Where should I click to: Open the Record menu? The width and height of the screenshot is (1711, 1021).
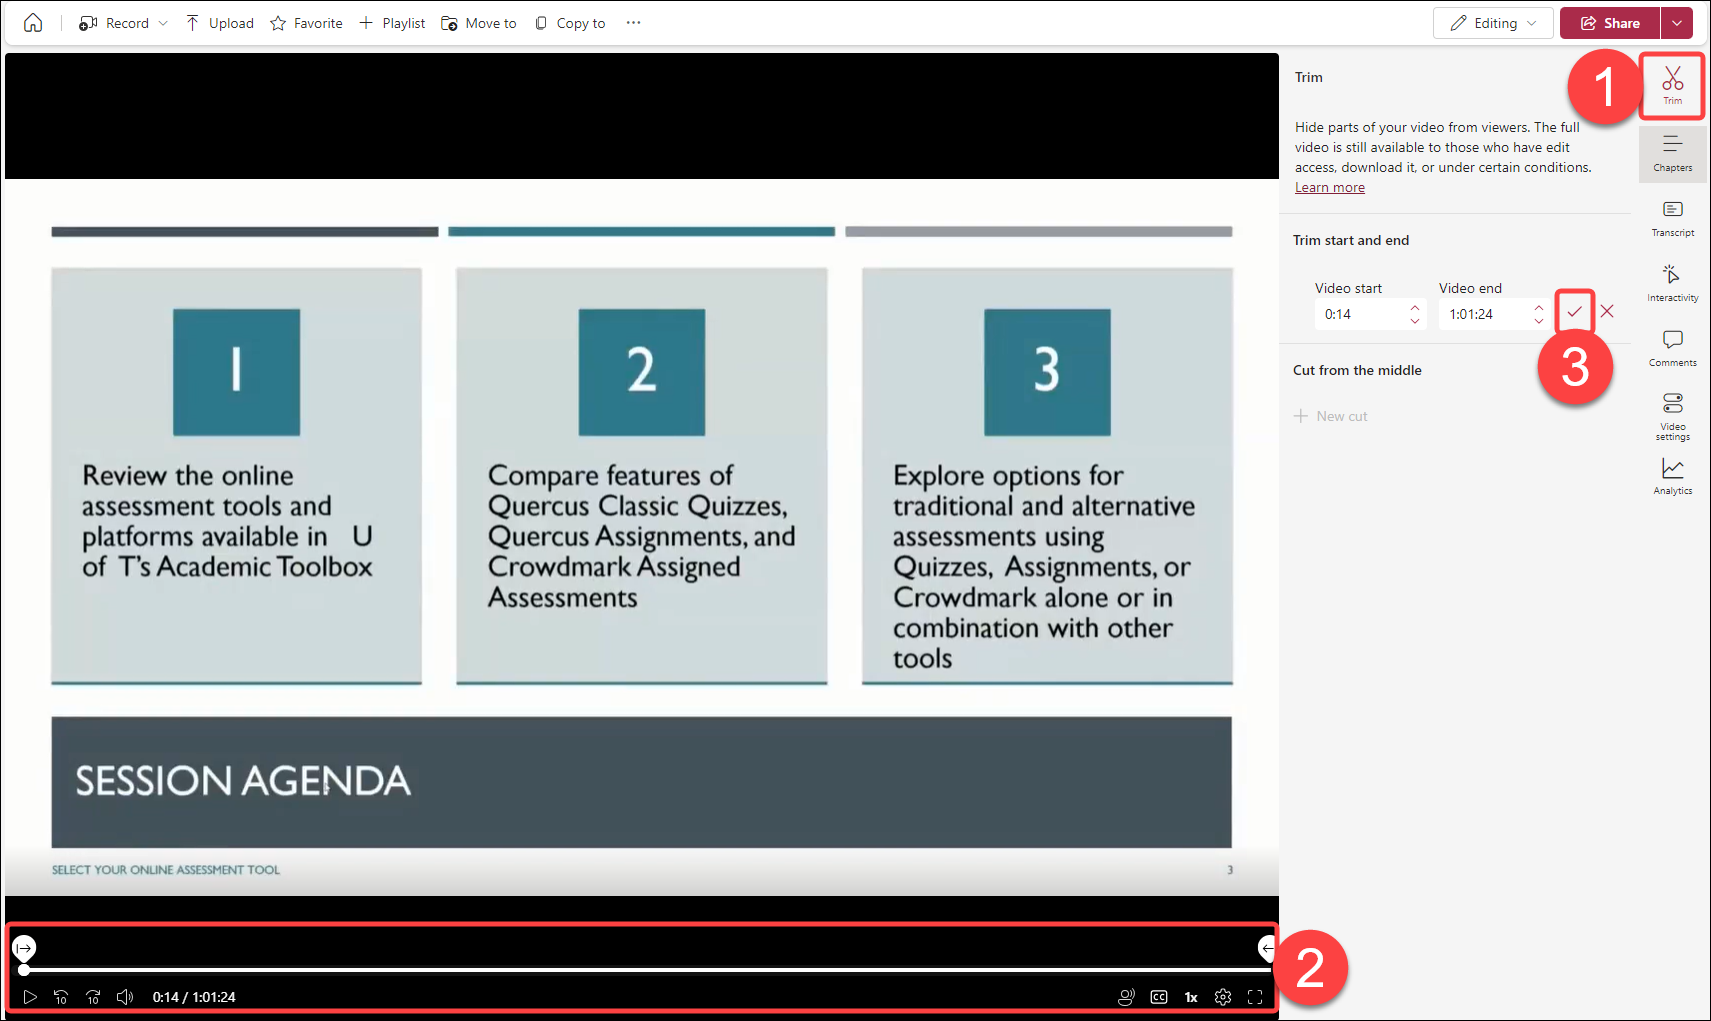pos(123,23)
